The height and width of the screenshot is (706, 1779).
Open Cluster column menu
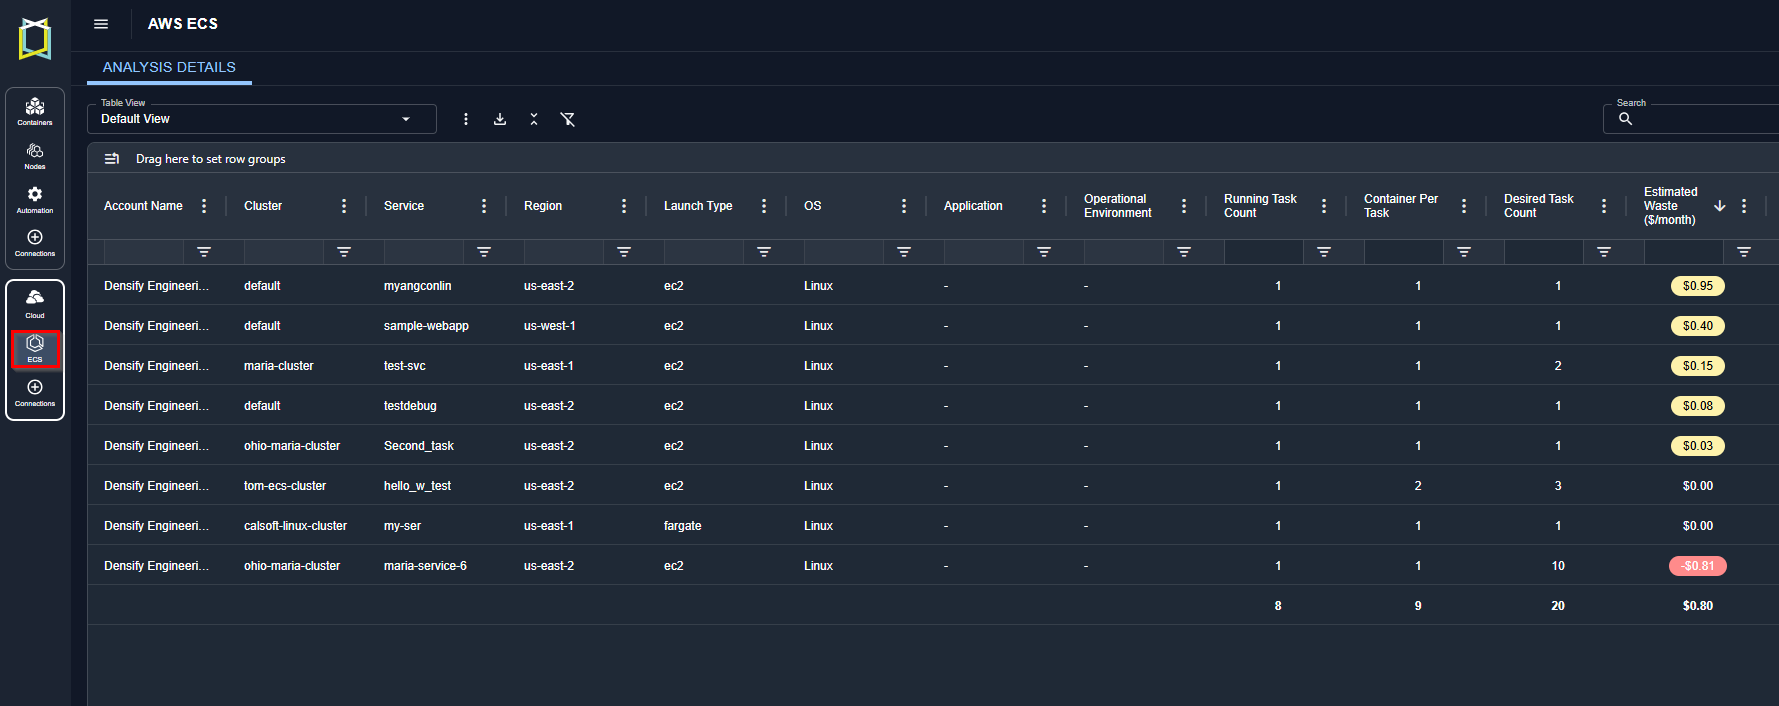(x=344, y=206)
